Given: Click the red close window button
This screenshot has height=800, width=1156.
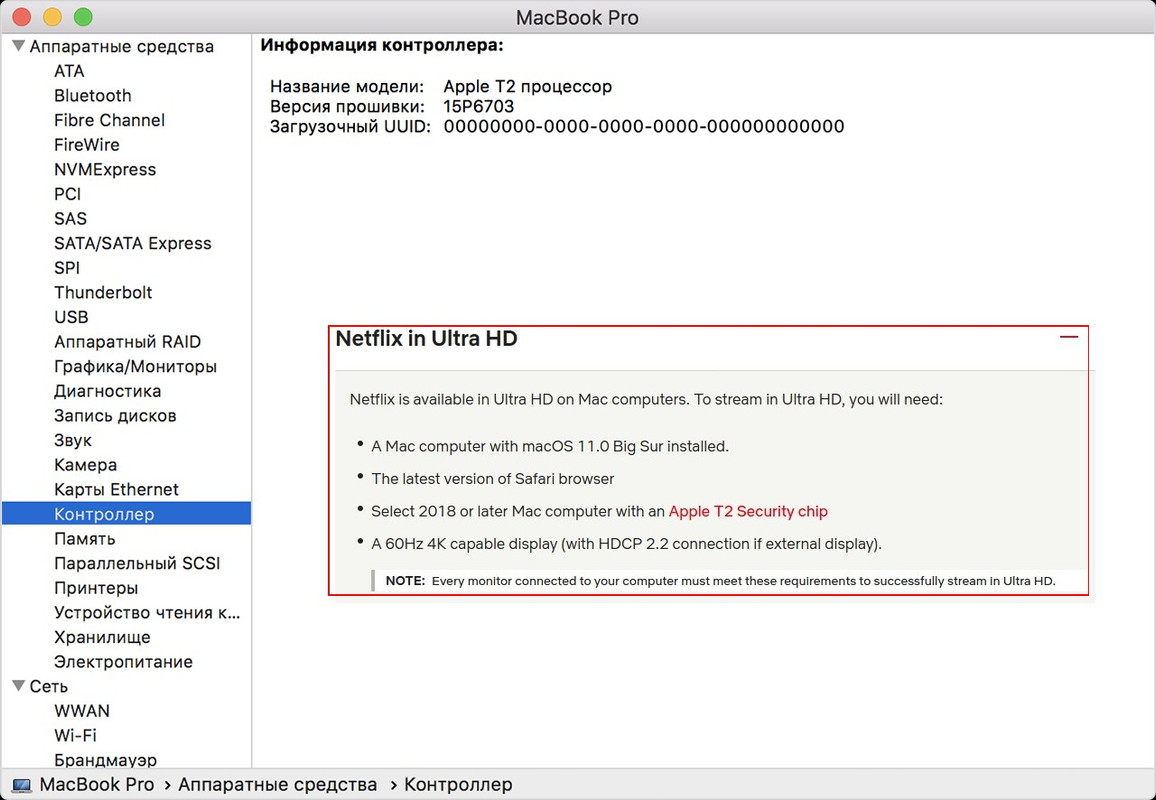Looking at the screenshot, I should (21, 17).
